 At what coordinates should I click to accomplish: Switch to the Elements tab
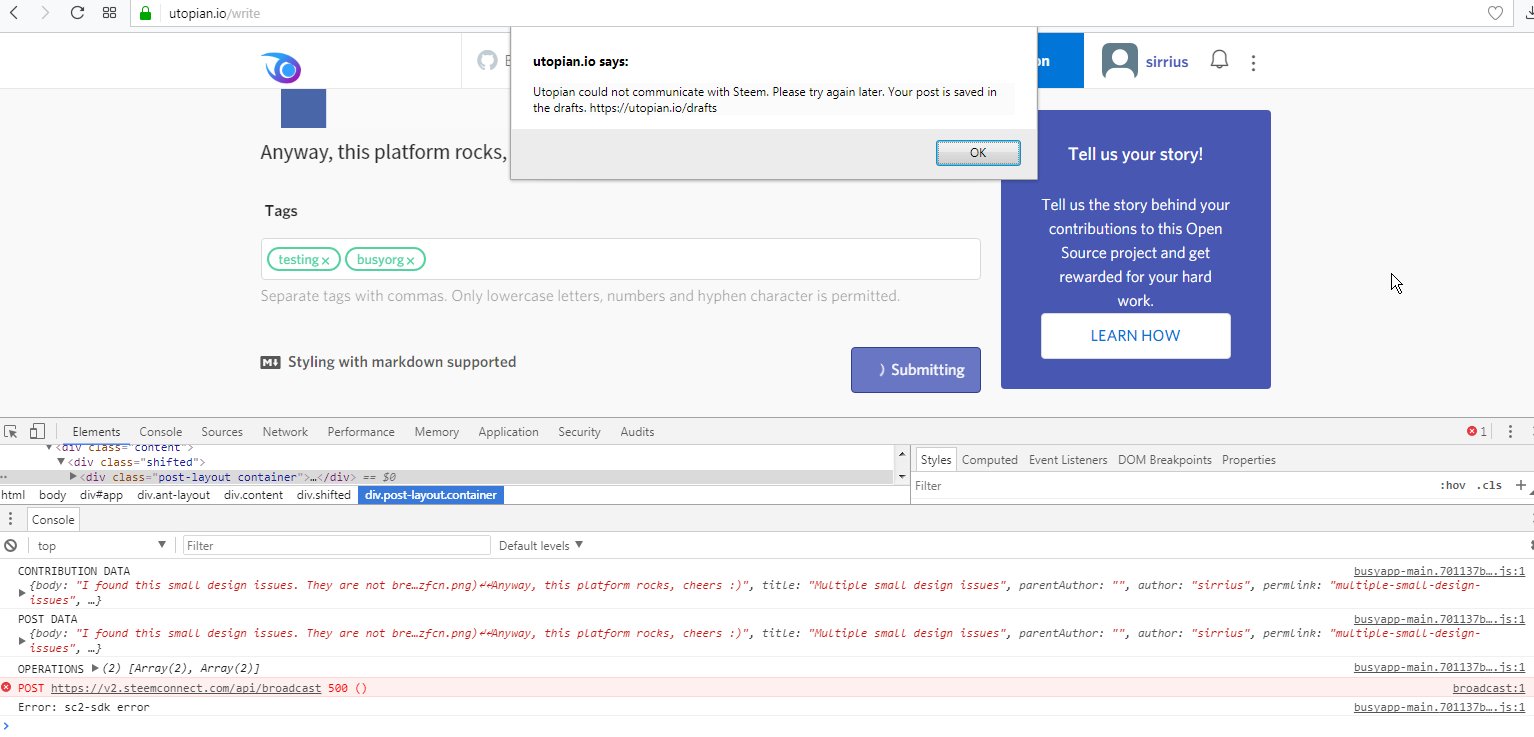[x=96, y=432]
